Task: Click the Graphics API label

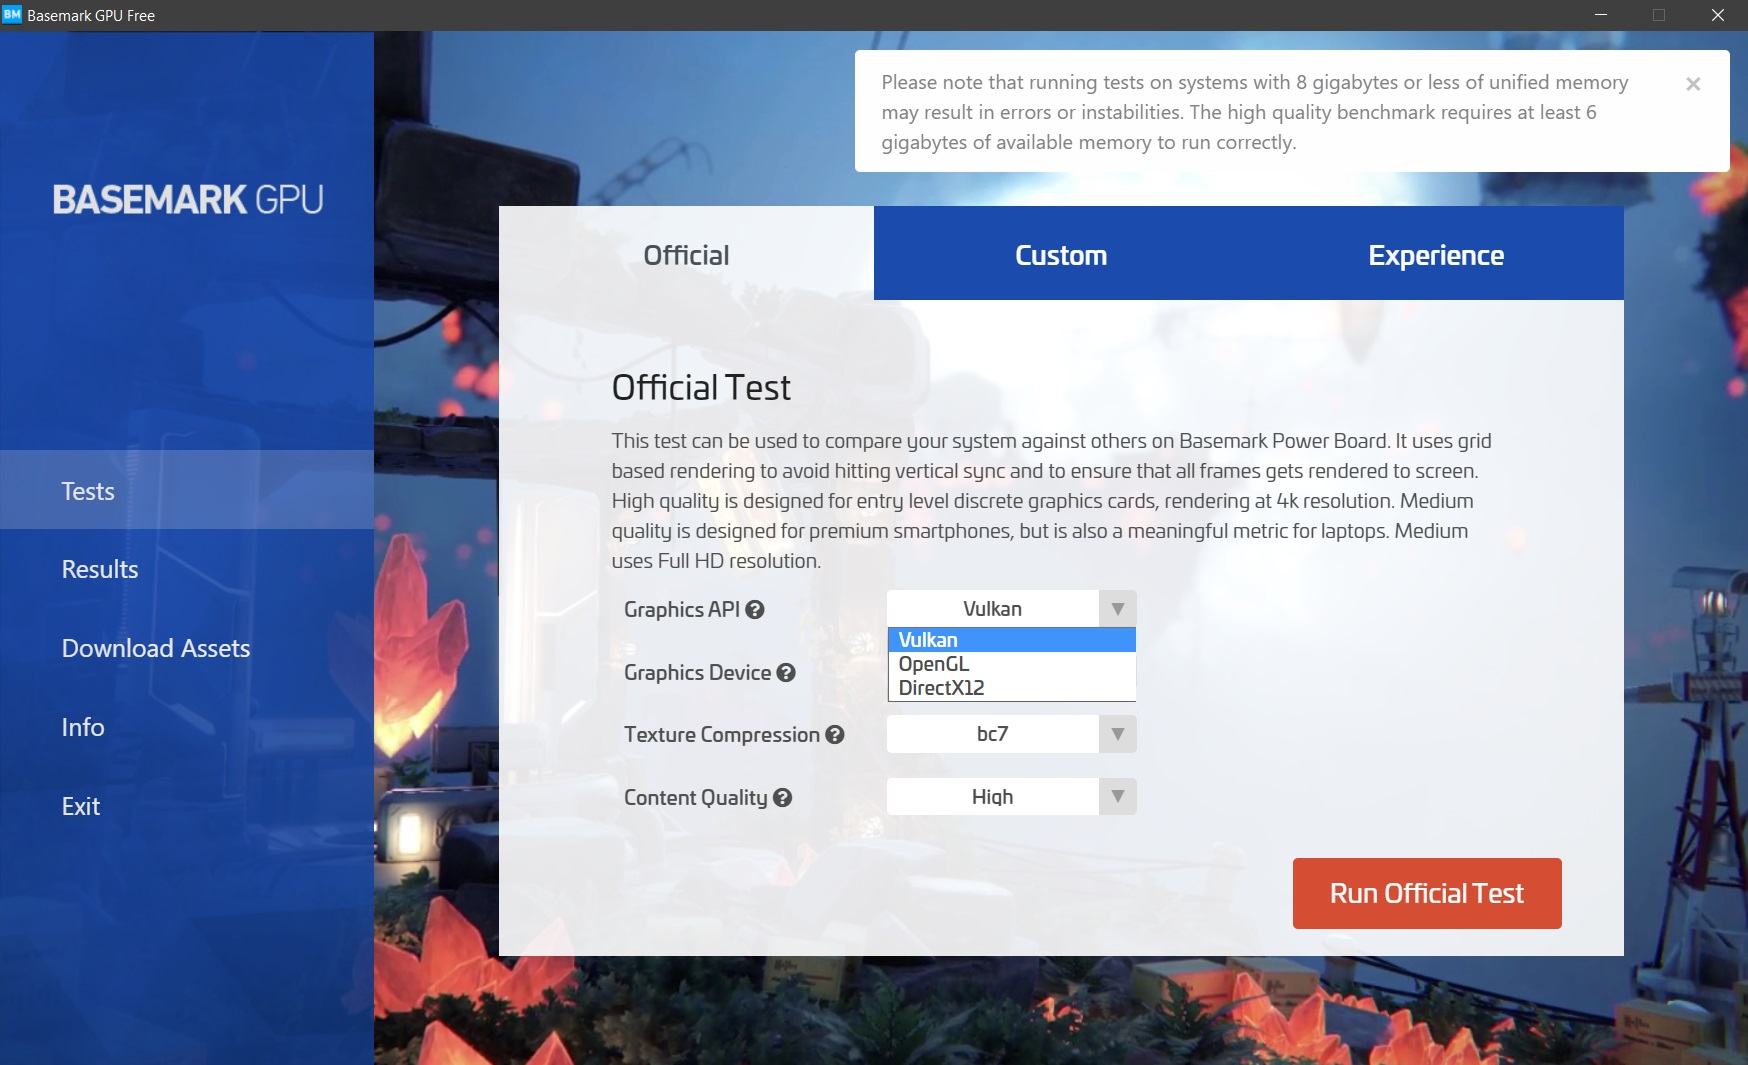Action: click(682, 610)
